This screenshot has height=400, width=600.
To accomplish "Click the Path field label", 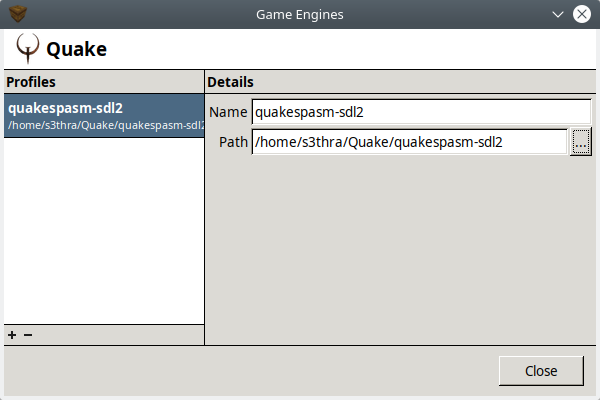I will tap(233, 142).
